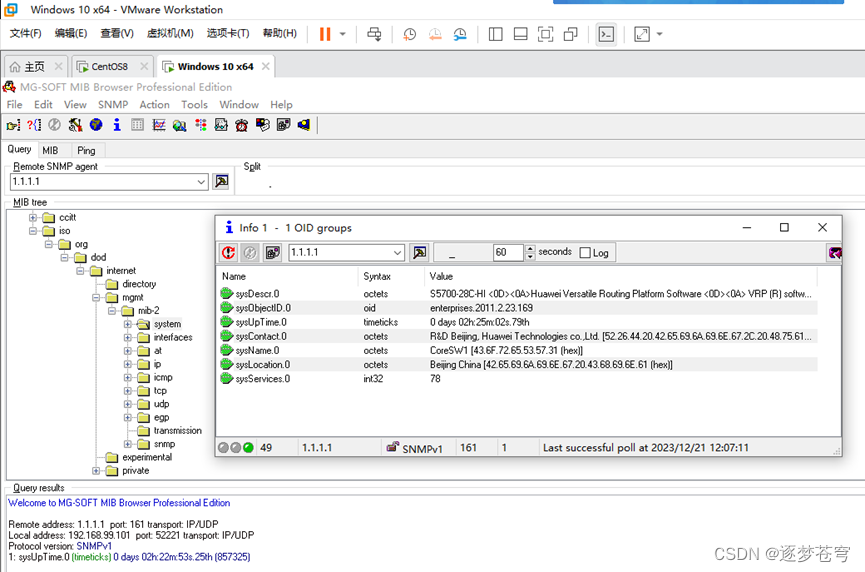
Task: Open the File menu of MIB Browser
Action: (14, 105)
